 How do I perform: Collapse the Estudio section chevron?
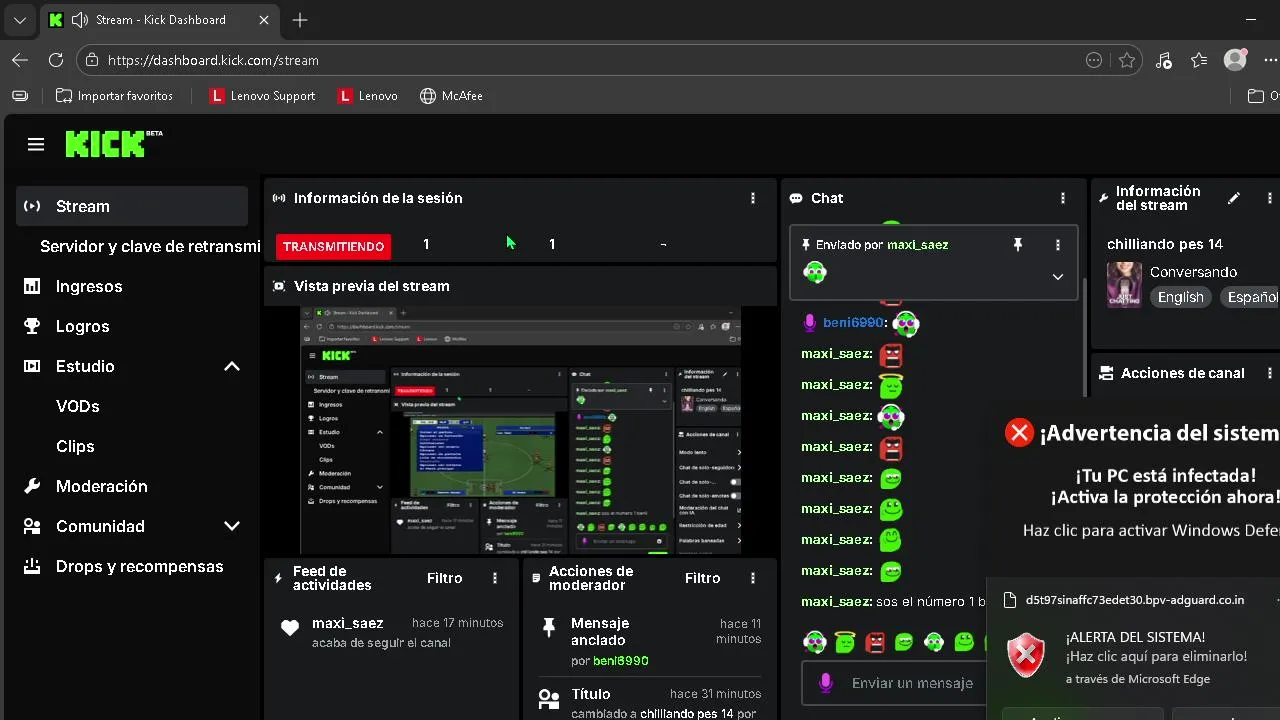point(232,366)
